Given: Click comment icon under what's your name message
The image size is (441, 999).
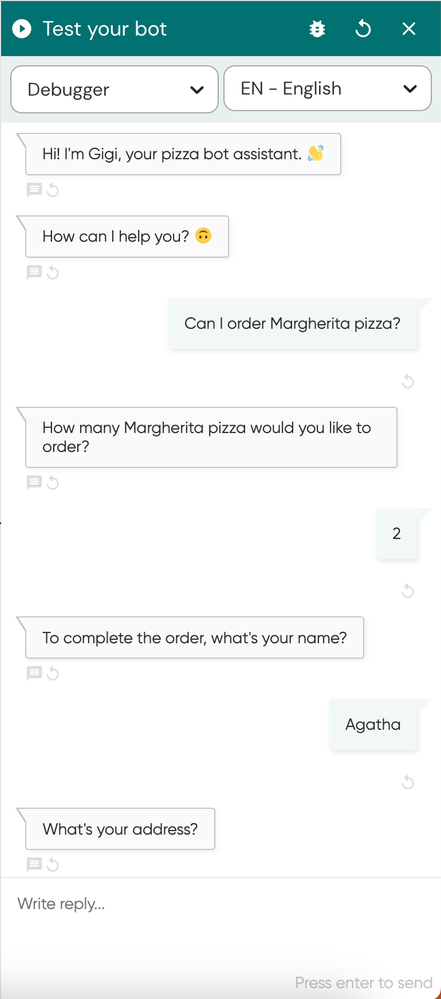Looking at the screenshot, I should click(x=34, y=673).
